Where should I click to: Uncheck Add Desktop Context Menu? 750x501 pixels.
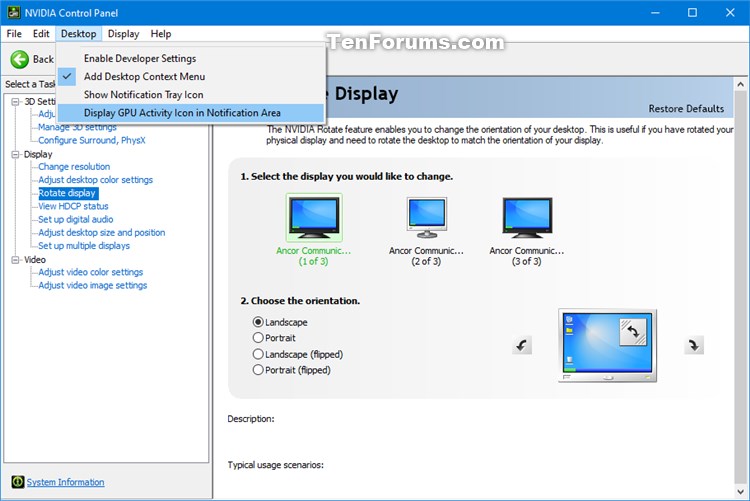pos(191,77)
